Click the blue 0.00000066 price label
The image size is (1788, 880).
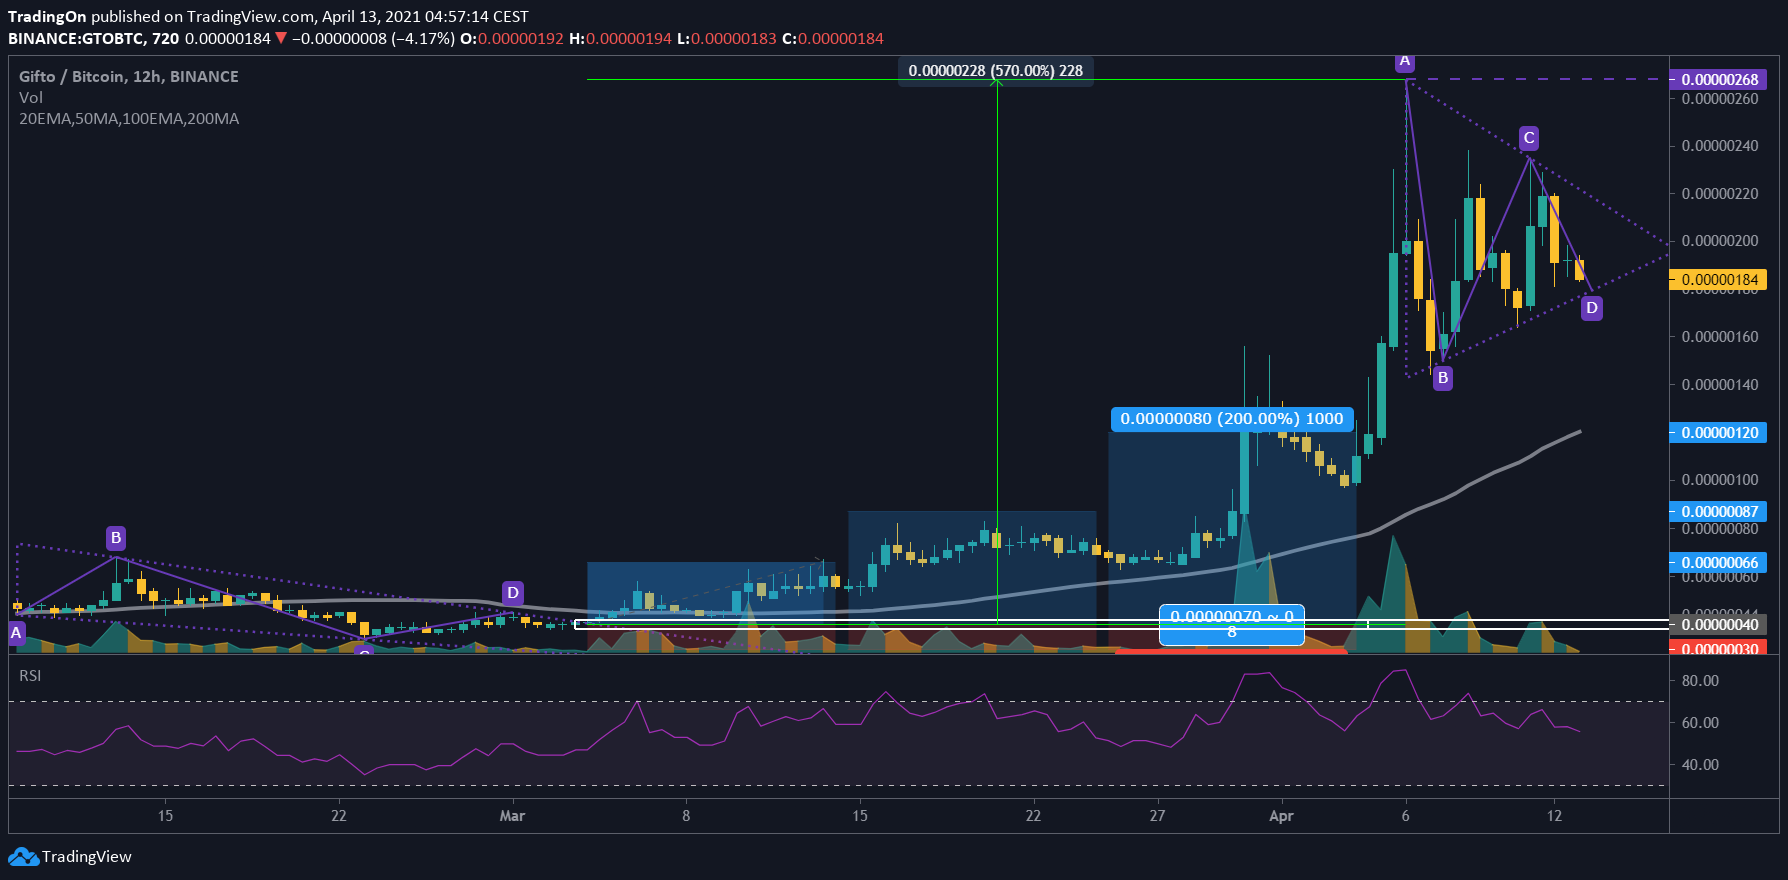tap(1719, 563)
